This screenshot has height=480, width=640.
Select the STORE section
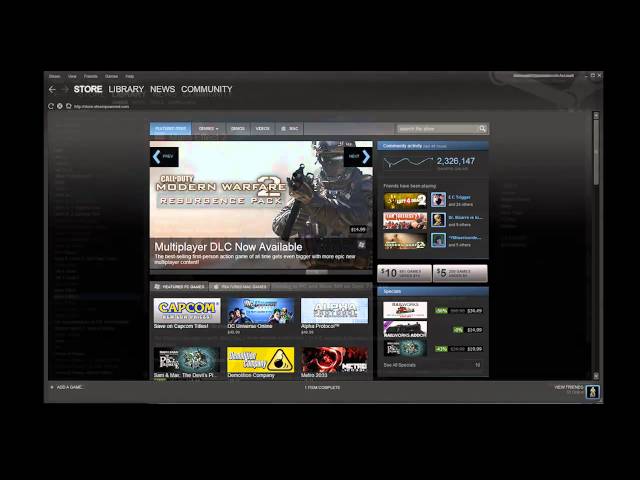88,89
